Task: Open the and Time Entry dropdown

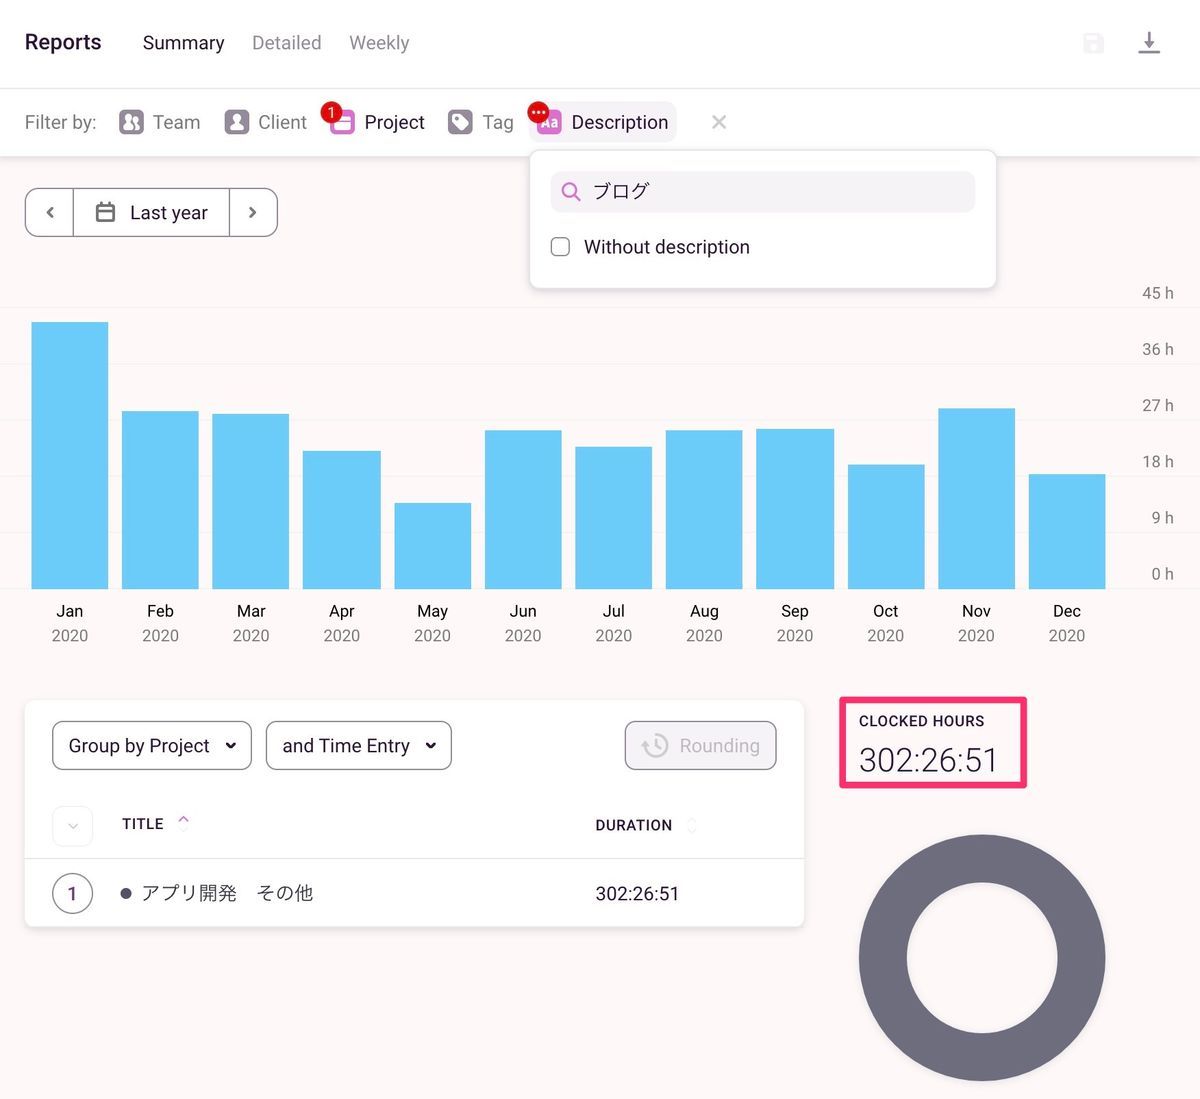Action: (x=359, y=746)
